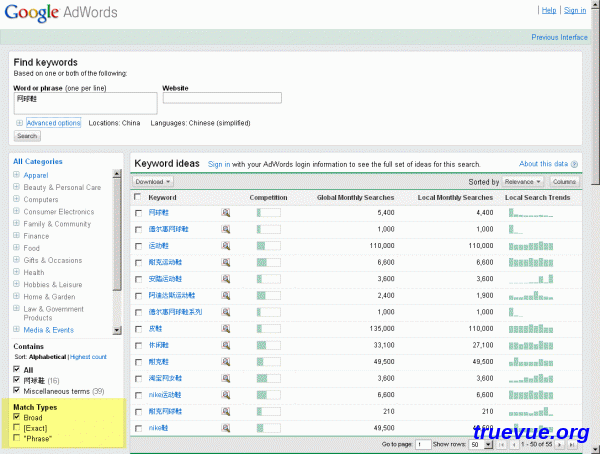Expand Beauty & Personal Care category
This screenshot has width=600, height=454.
pos(16,187)
